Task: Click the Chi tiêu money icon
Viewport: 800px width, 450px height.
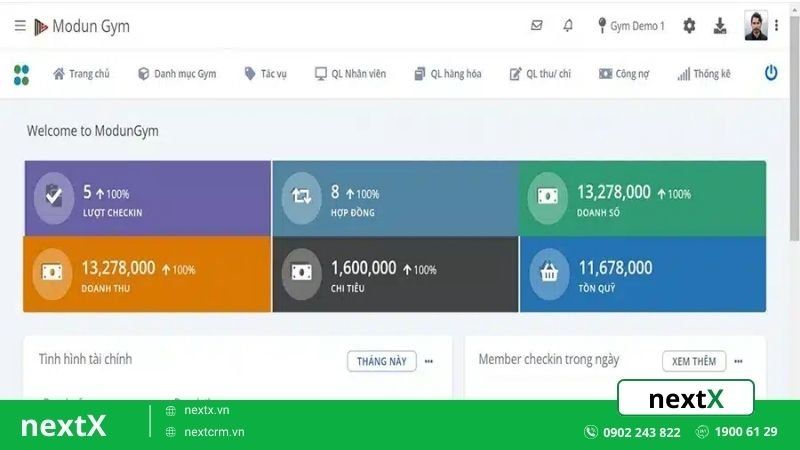Action: (301, 273)
